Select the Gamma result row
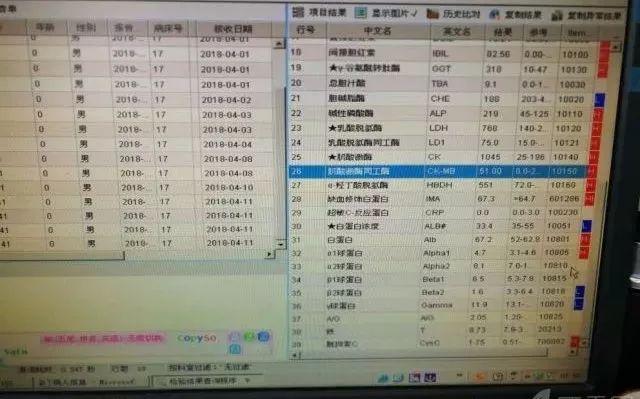Viewport: 640px width, 399px height. [432, 305]
